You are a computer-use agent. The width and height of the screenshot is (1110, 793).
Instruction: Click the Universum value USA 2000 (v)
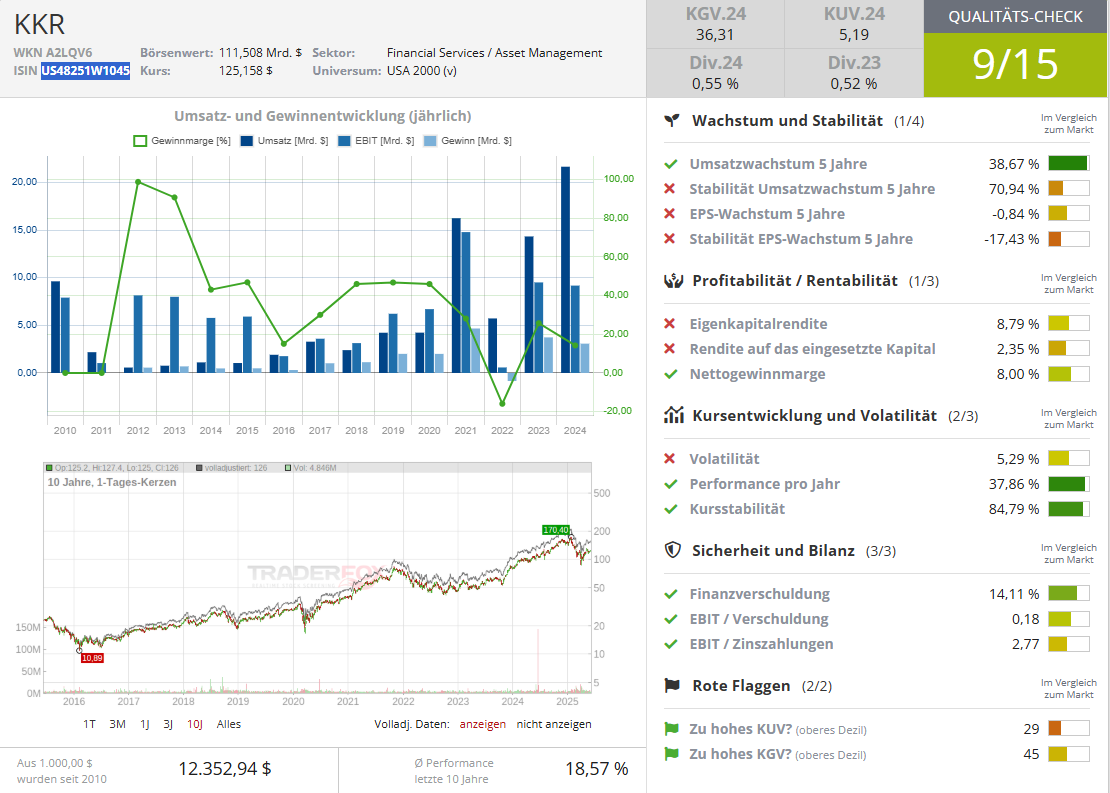click(421, 71)
